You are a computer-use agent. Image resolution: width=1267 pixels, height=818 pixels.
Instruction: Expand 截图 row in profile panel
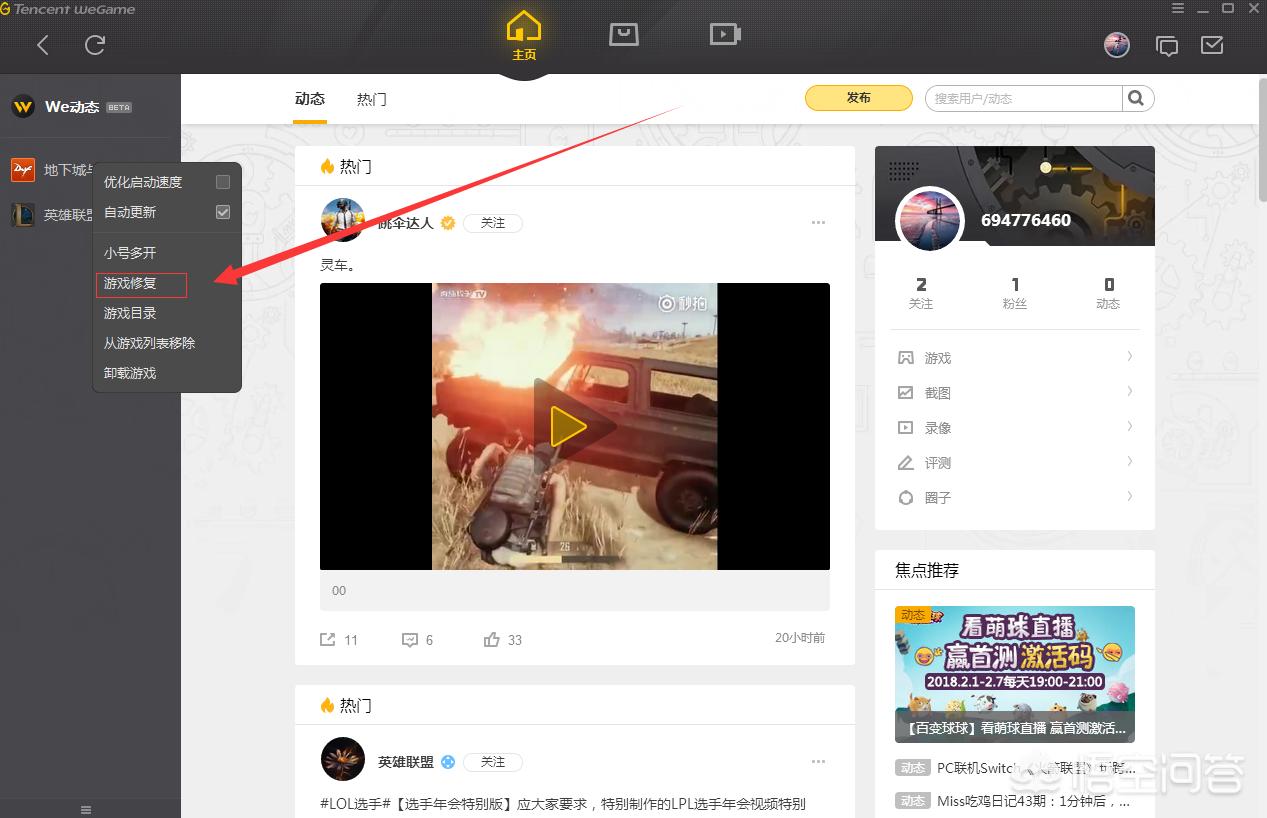[1015, 392]
